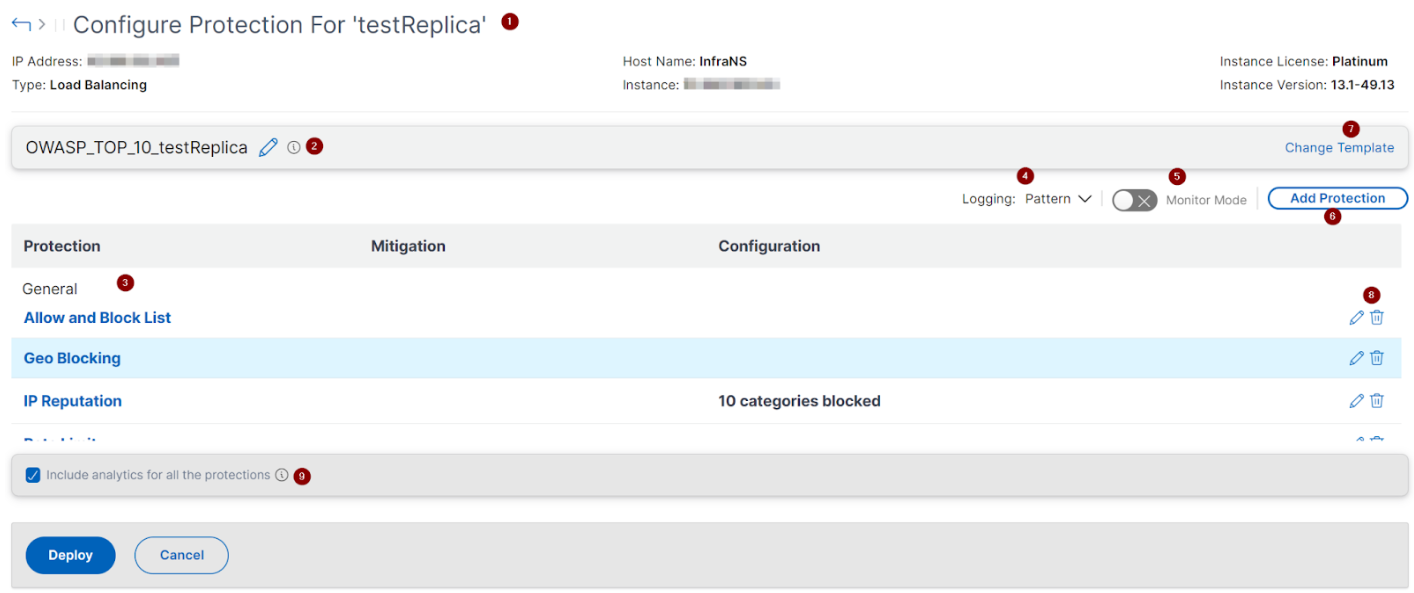Click the Protection column header

pyautogui.click(x=62, y=246)
